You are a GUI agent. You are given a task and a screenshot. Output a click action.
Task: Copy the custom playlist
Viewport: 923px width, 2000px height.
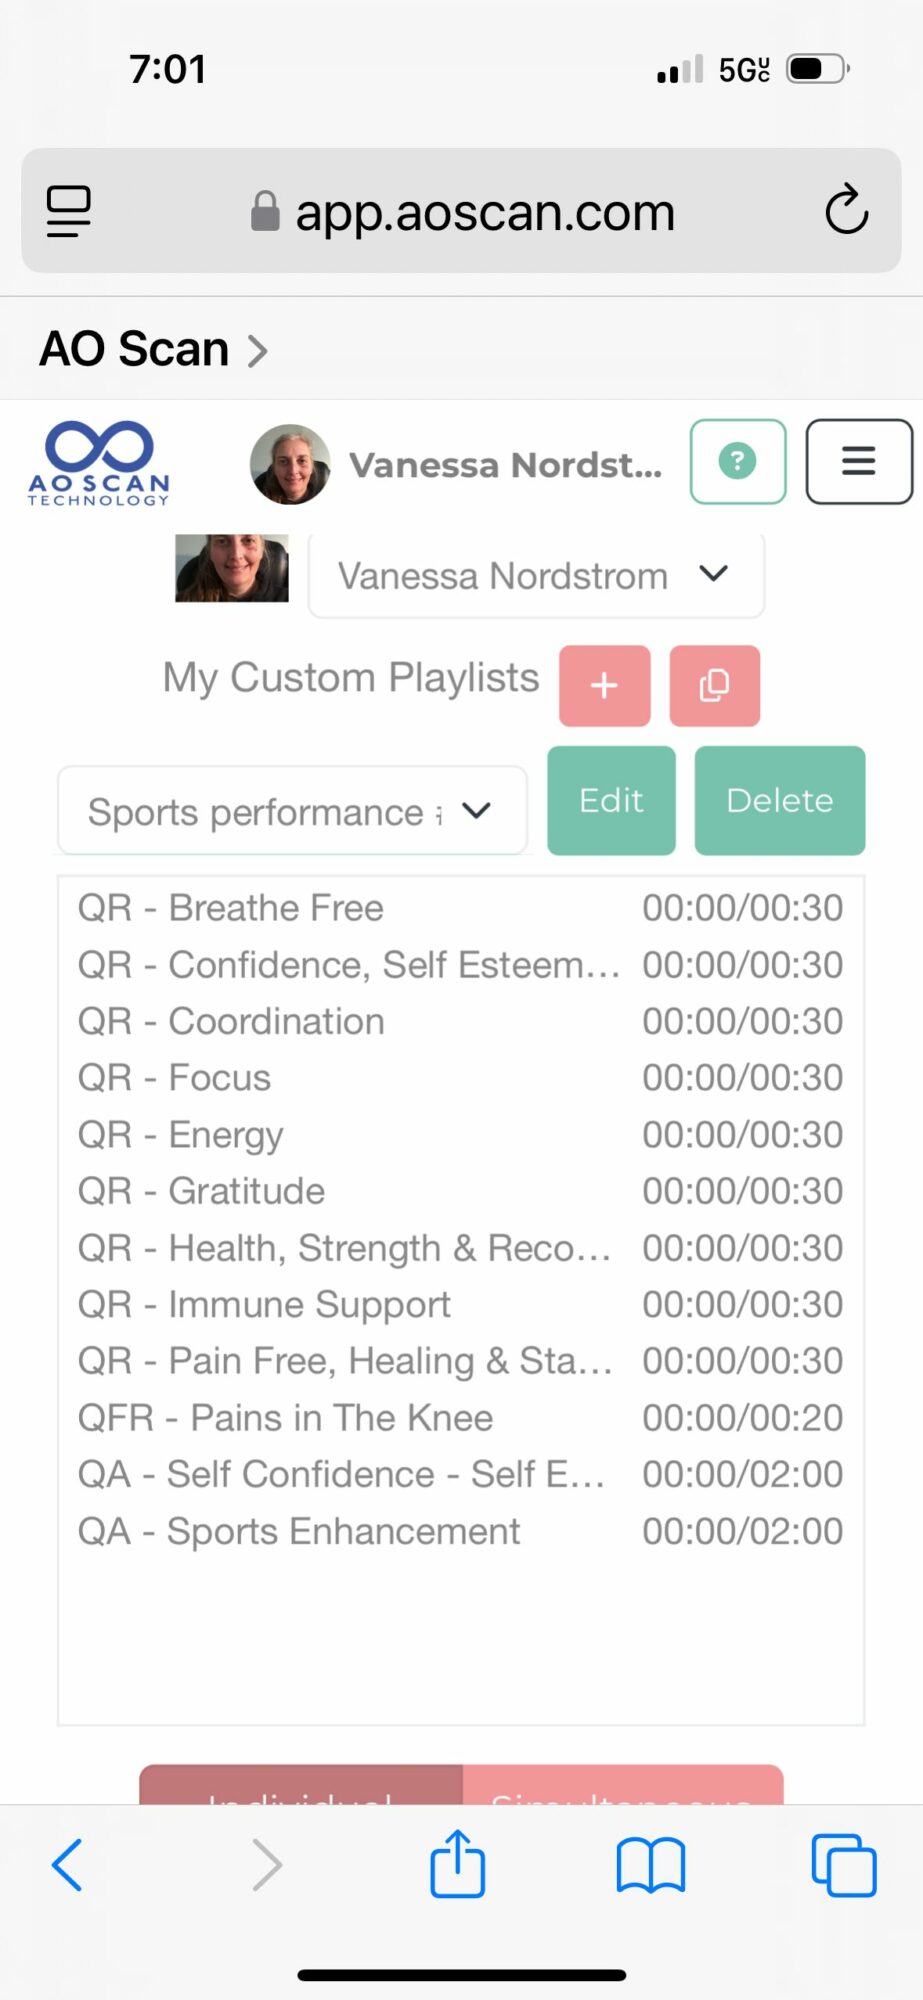click(714, 686)
